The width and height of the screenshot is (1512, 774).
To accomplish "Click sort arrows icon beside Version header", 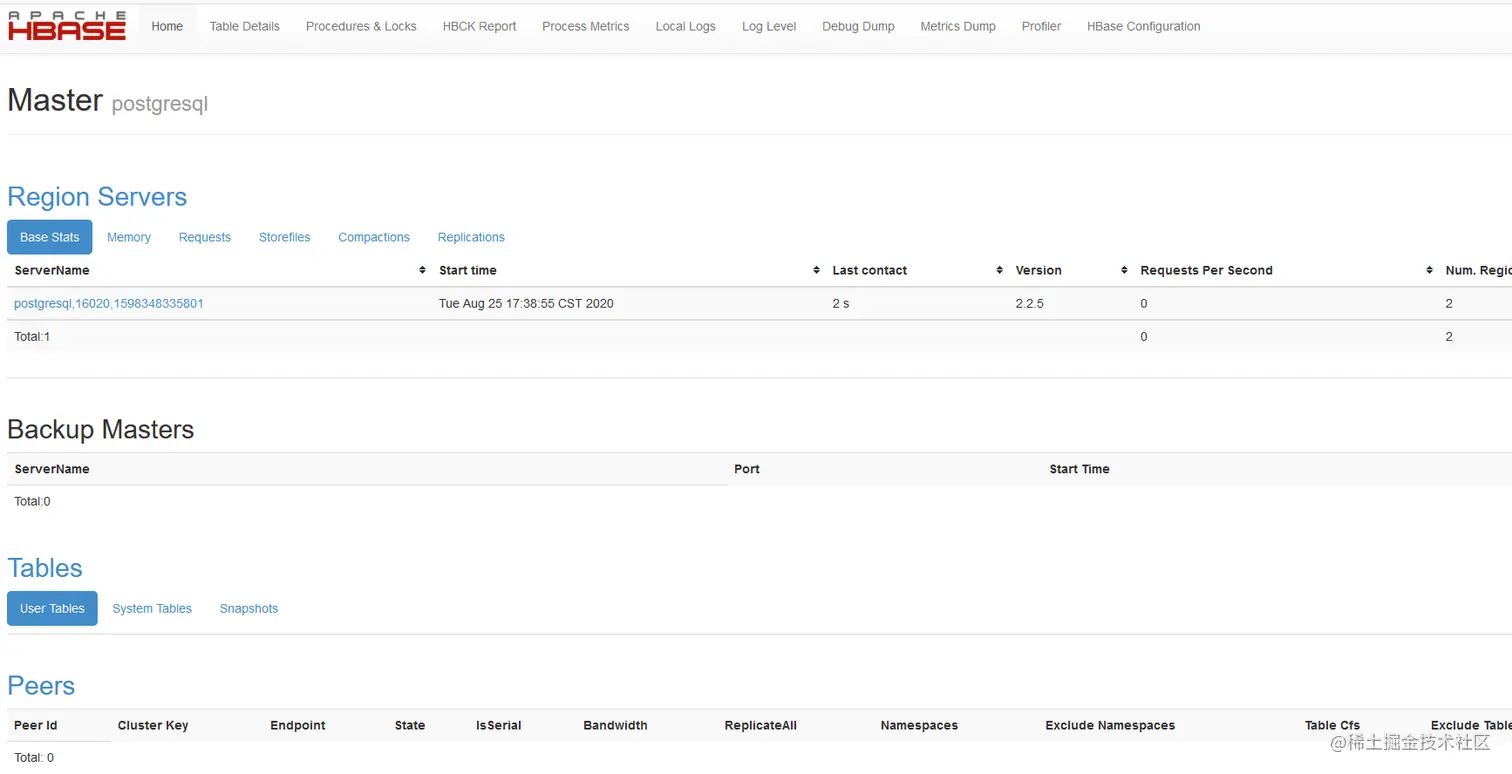I will [x=1125, y=271].
